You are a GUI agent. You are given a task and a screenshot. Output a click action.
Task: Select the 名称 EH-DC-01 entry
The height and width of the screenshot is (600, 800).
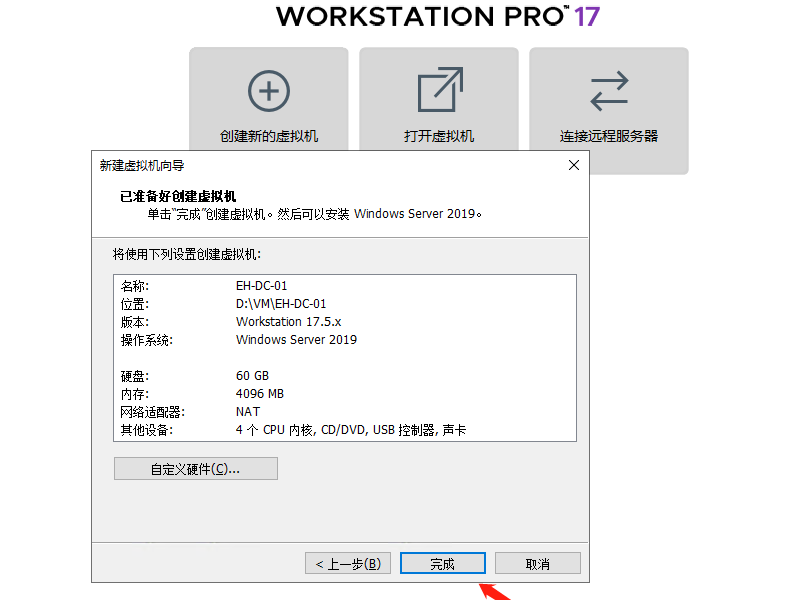point(270,286)
